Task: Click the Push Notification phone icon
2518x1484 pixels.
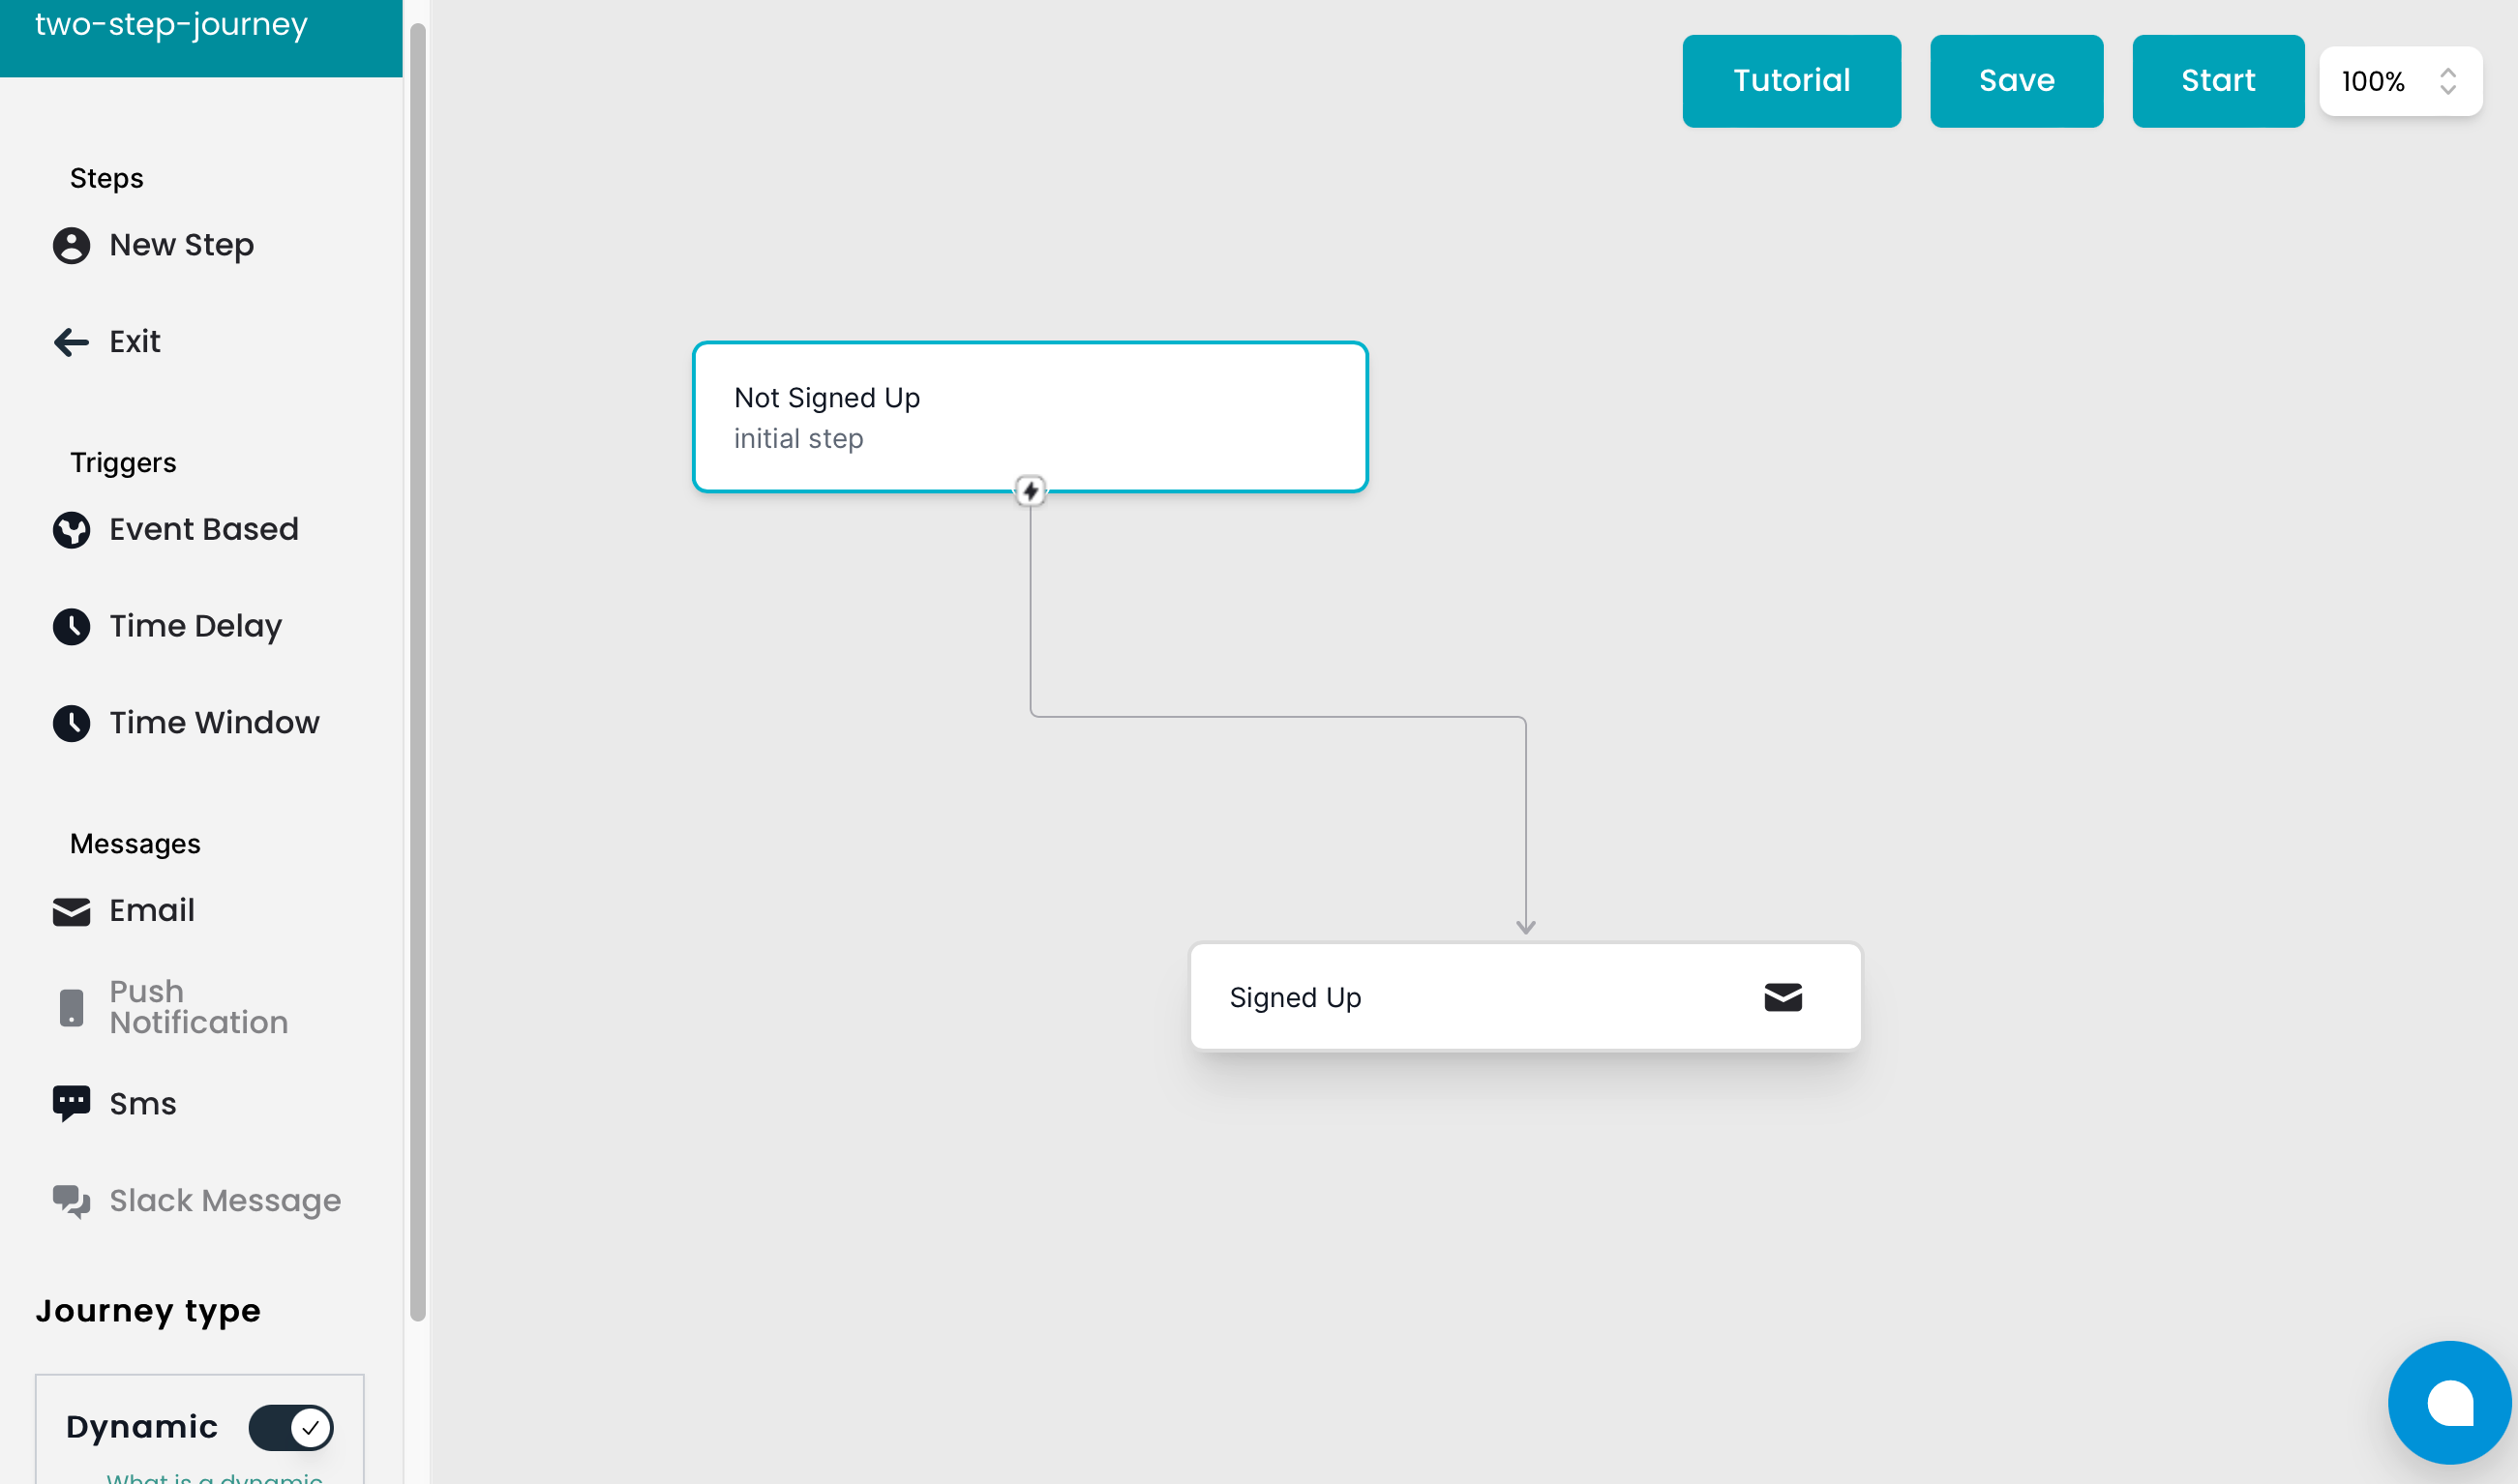Action: [71, 1007]
